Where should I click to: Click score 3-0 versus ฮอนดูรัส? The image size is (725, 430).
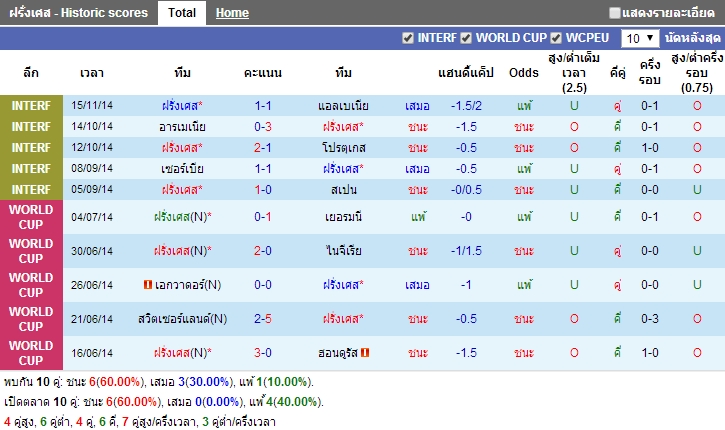tap(263, 353)
